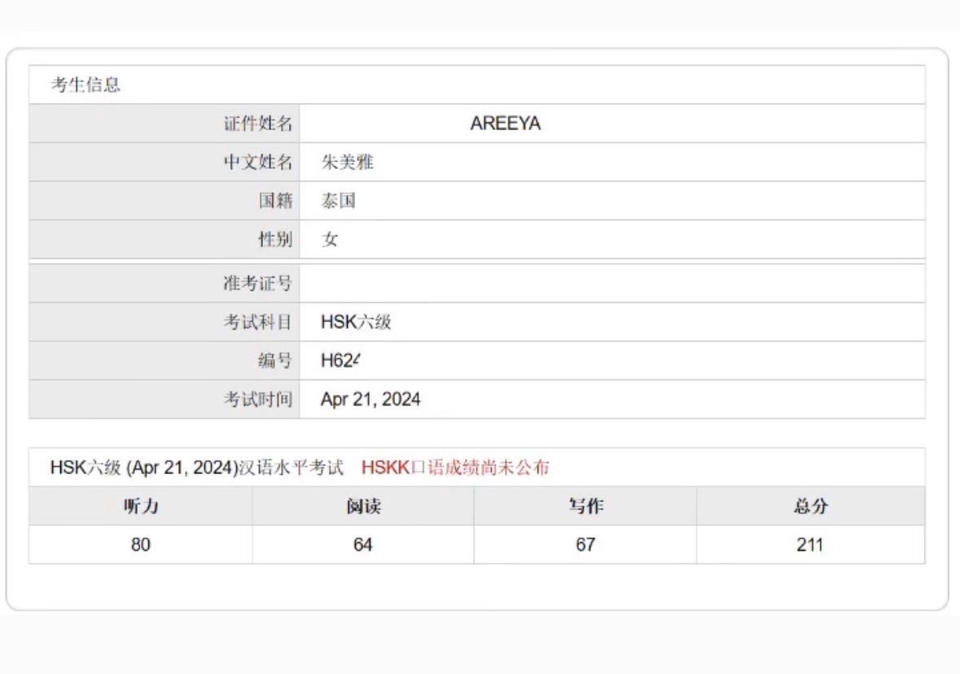Select the Chinese name 朱美雅

coord(347,162)
